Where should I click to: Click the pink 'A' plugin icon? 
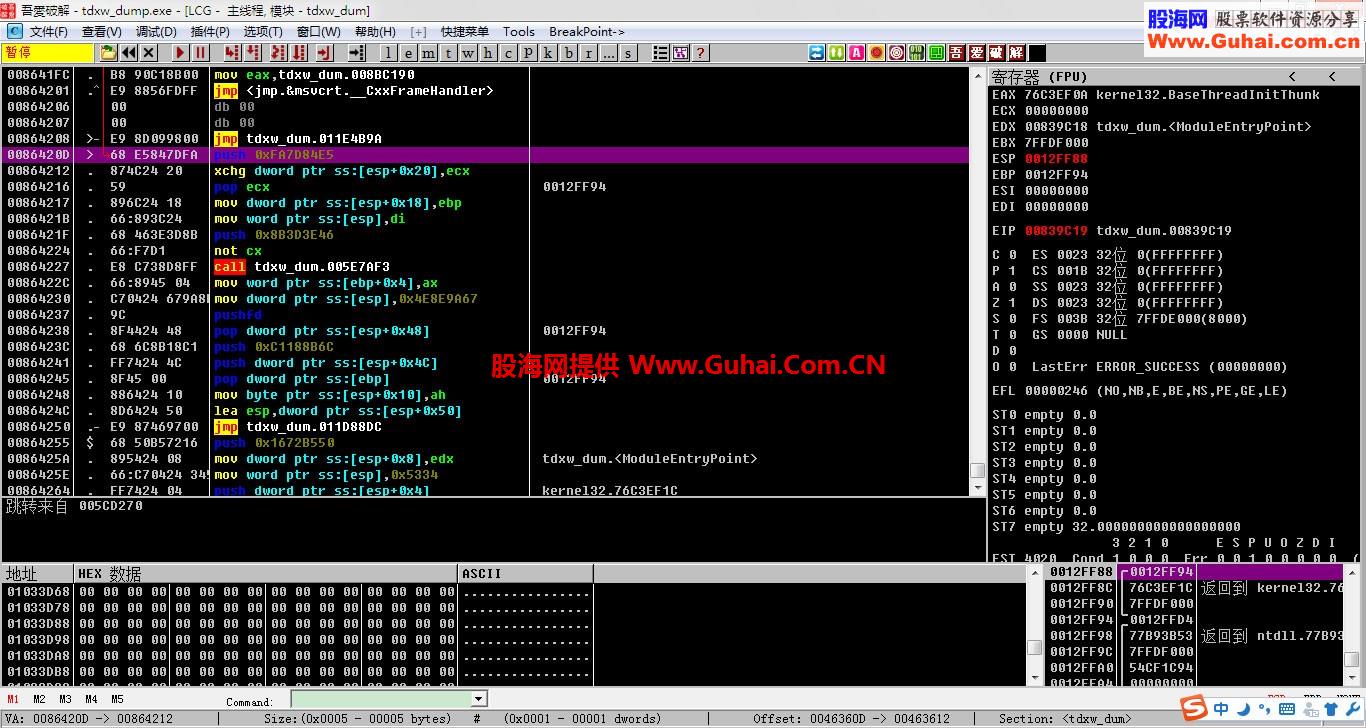point(857,53)
